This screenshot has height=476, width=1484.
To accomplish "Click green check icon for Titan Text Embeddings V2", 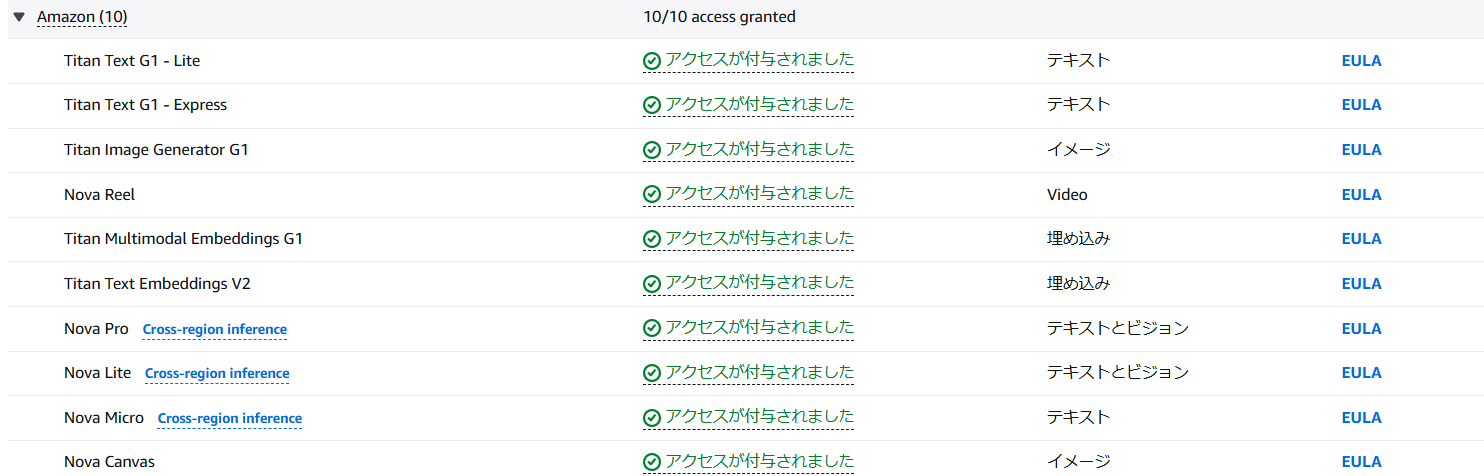I will pos(652,284).
